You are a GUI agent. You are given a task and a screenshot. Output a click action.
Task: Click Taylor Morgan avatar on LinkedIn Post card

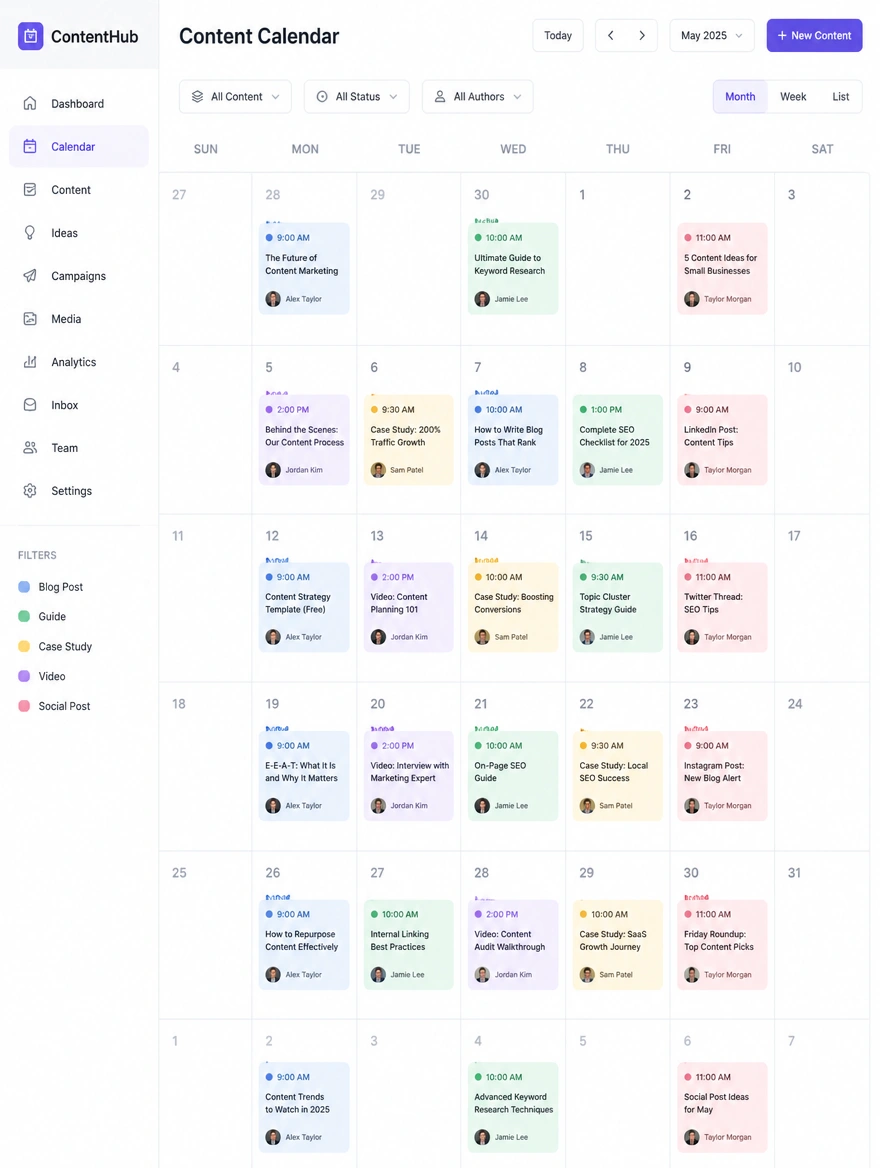691,470
